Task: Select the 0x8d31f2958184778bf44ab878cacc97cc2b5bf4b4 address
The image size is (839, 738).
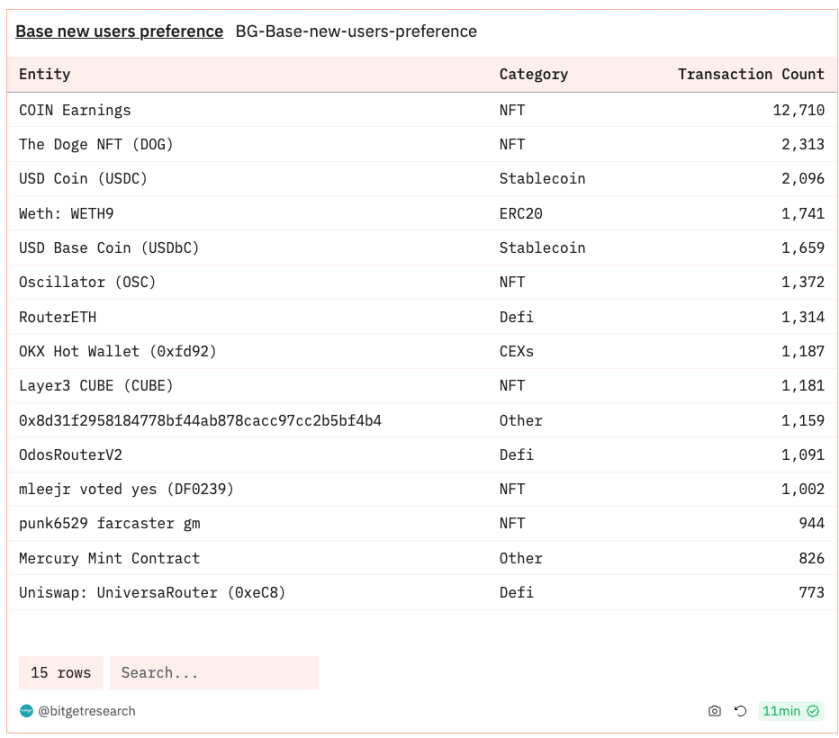Action: point(200,420)
